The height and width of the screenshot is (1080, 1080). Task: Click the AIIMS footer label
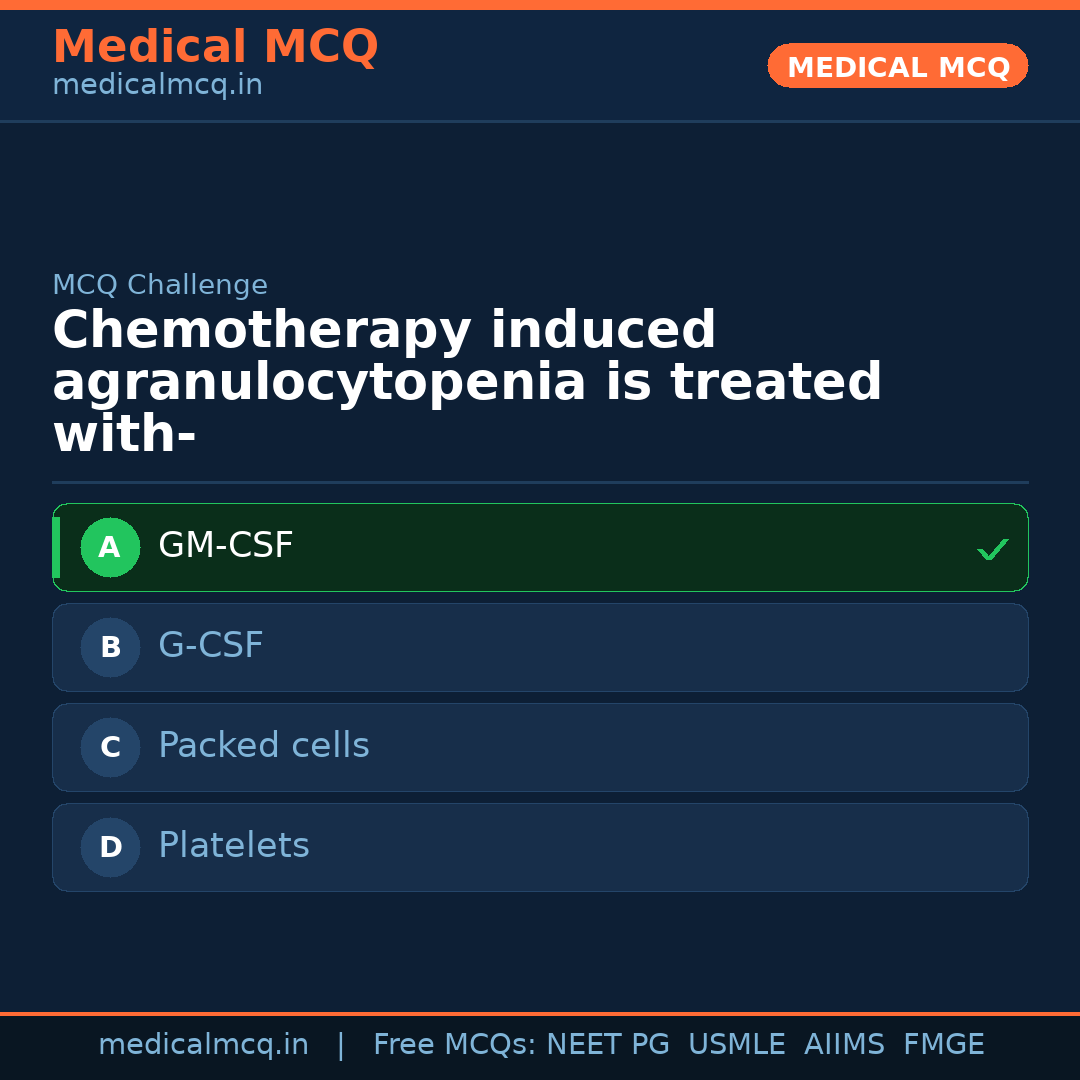click(844, 1045)
